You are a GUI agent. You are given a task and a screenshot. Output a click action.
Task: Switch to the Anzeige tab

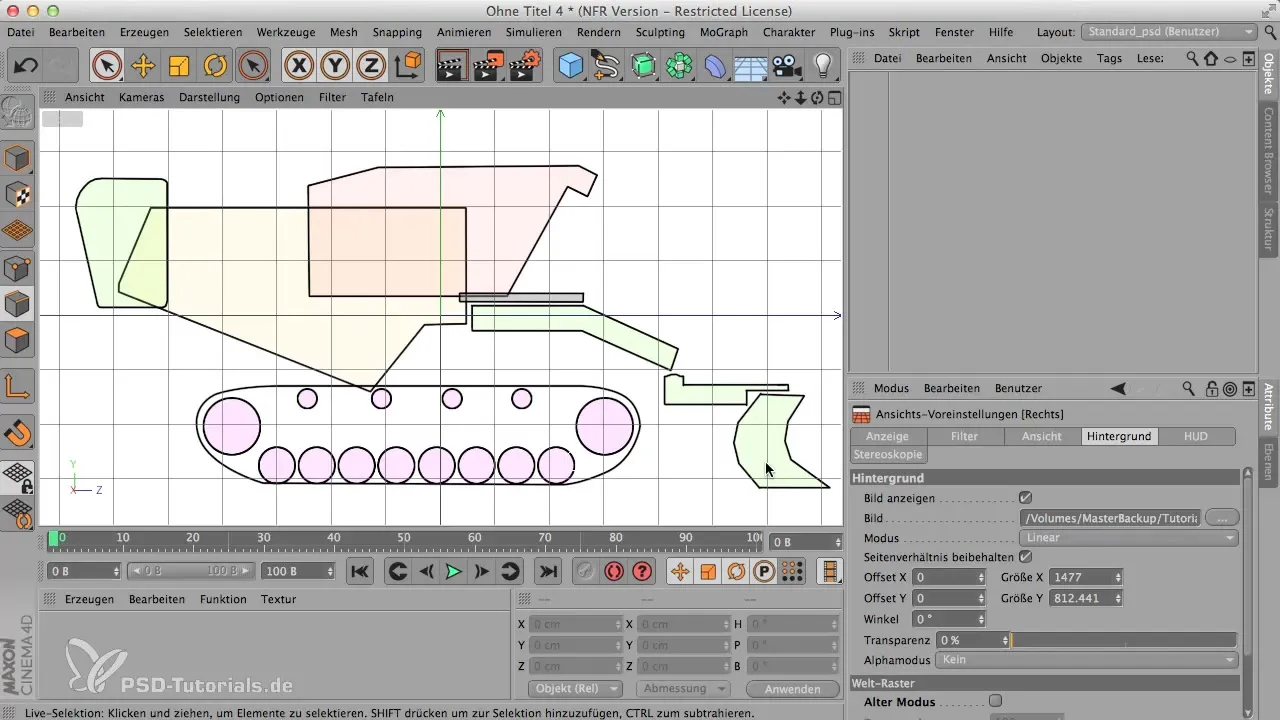click(887, 436)
